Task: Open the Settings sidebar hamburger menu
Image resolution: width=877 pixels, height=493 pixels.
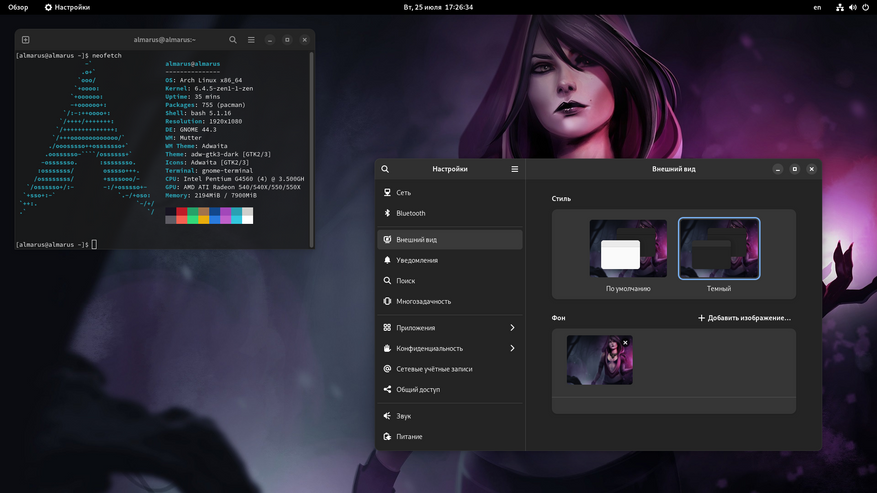Action: coord(515,169)
